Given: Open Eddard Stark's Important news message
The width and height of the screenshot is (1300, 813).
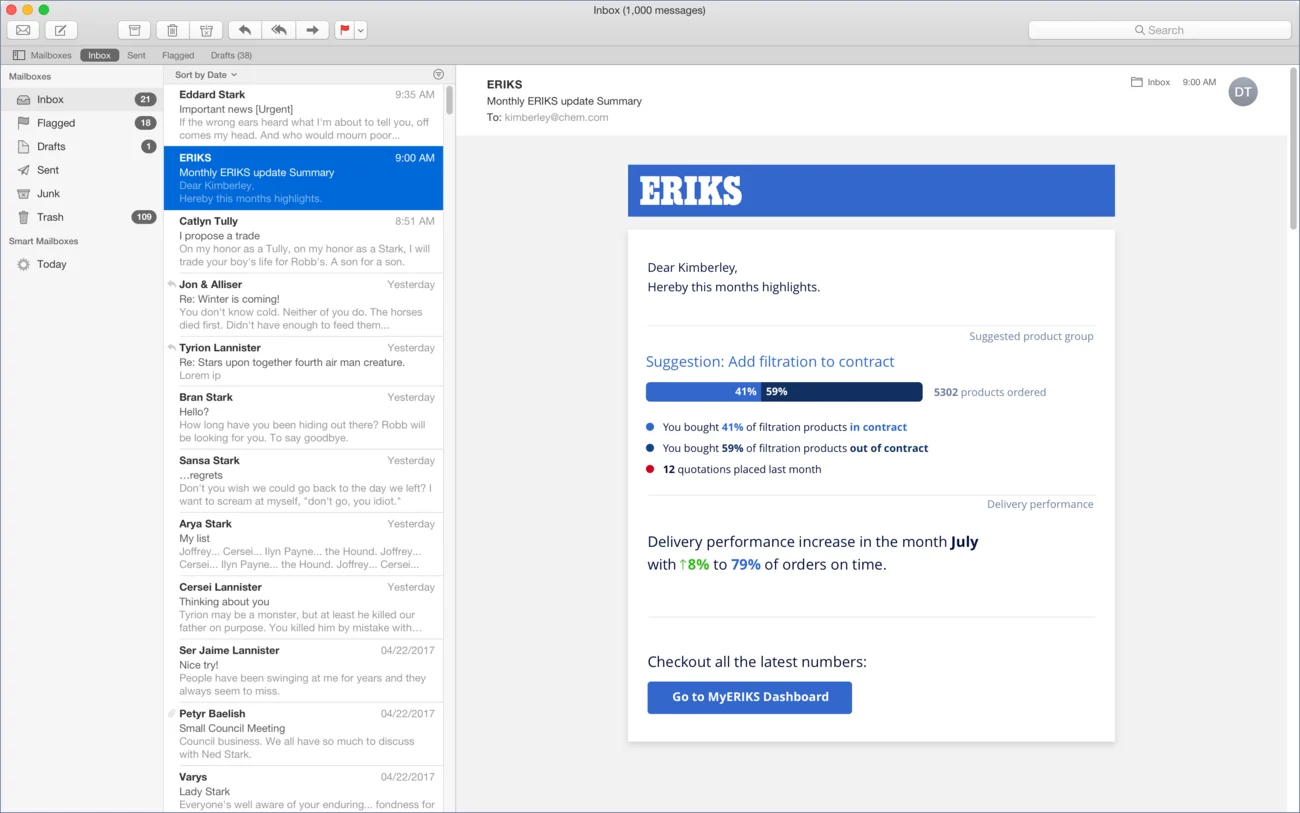Looking at the screenshot, I should 303,114.
